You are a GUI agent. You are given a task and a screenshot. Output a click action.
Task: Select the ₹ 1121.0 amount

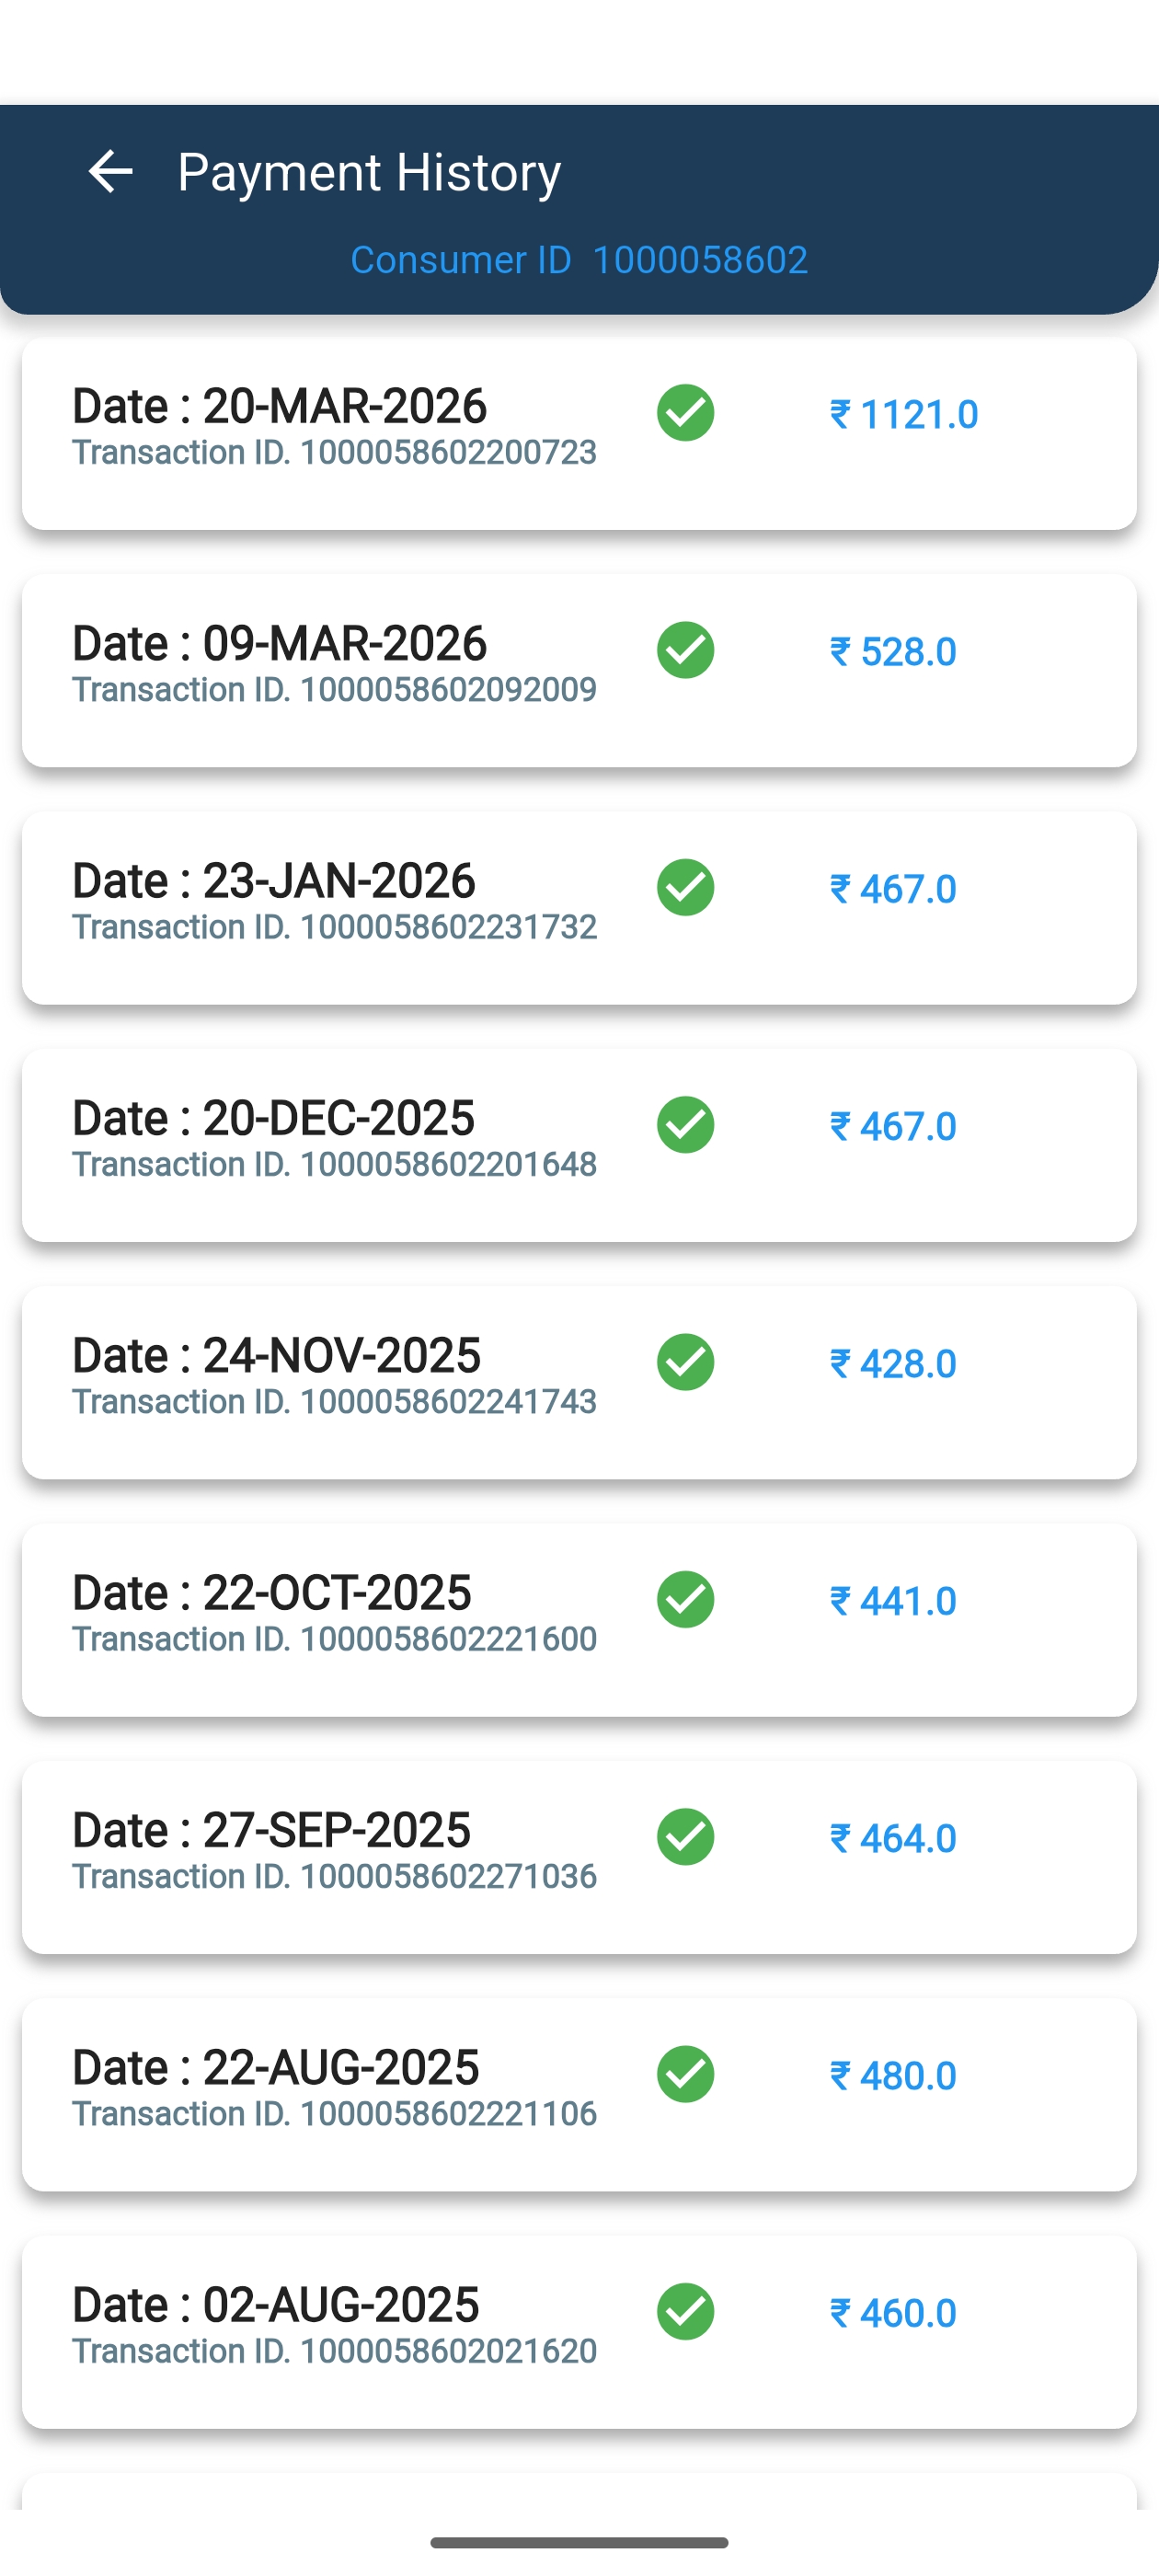pyautogui.click(x=904, y=414)
